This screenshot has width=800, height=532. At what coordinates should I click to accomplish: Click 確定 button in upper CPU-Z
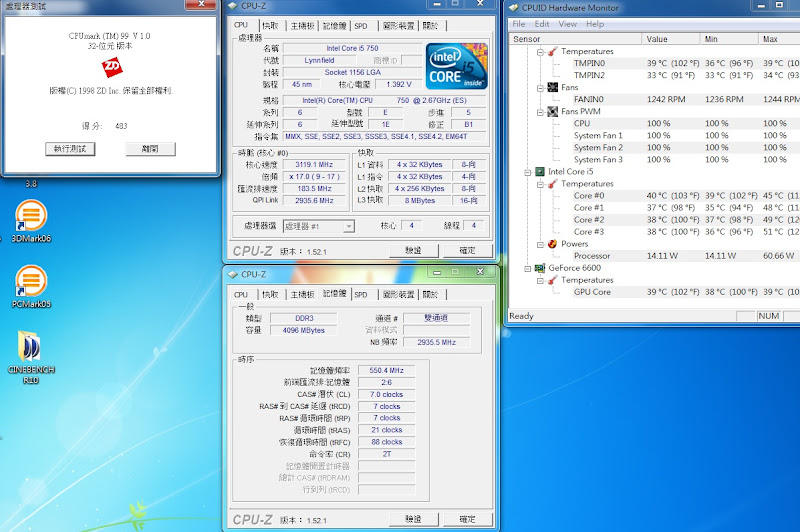pos(467,250)
